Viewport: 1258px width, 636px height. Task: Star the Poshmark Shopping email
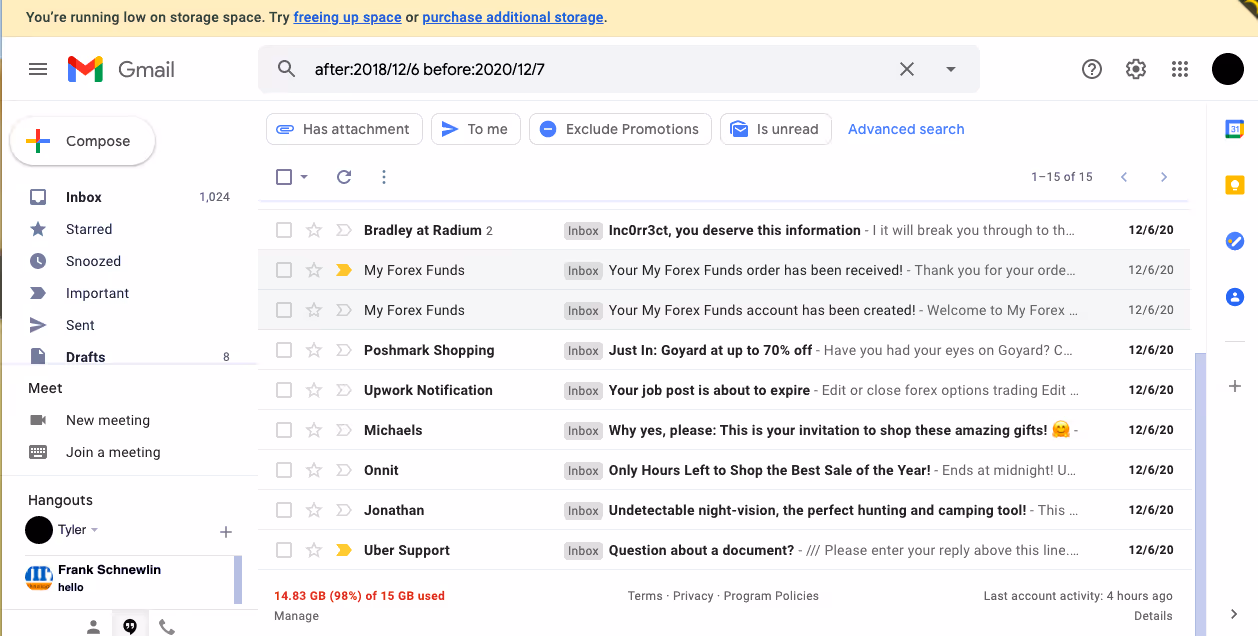(x=314, y=350)
